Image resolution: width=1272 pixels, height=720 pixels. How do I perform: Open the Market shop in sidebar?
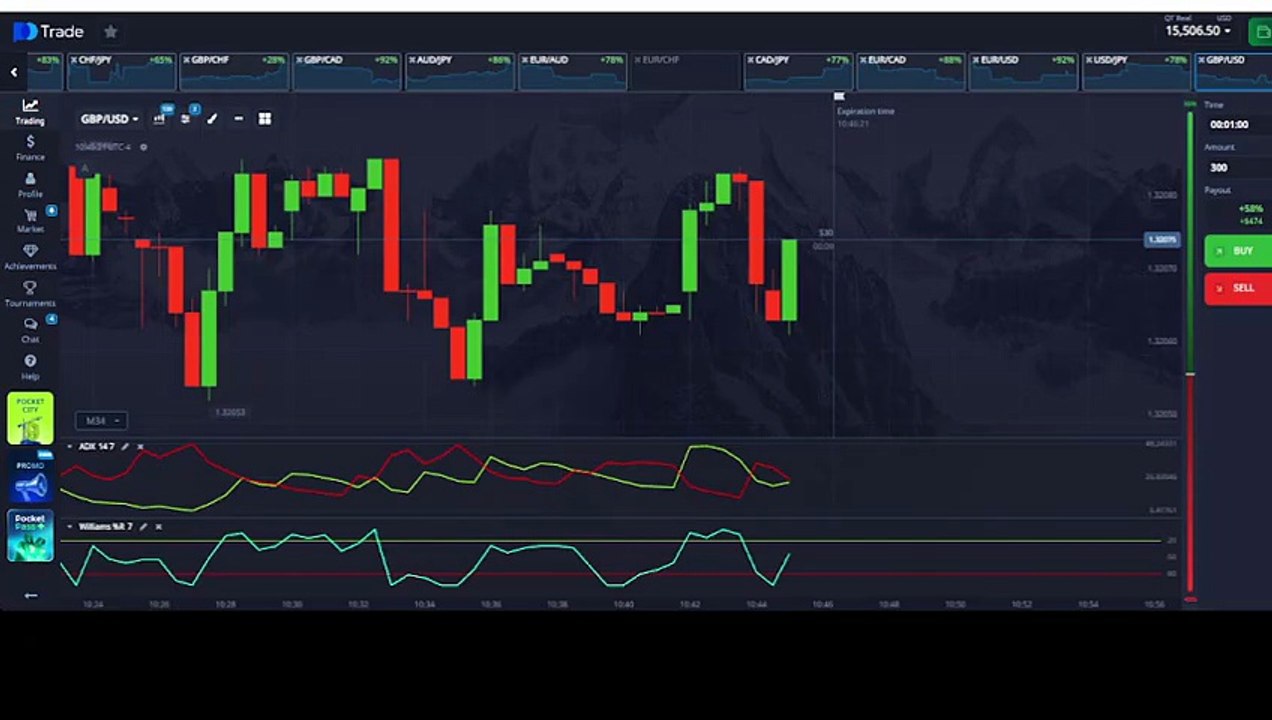click(30, 220)
